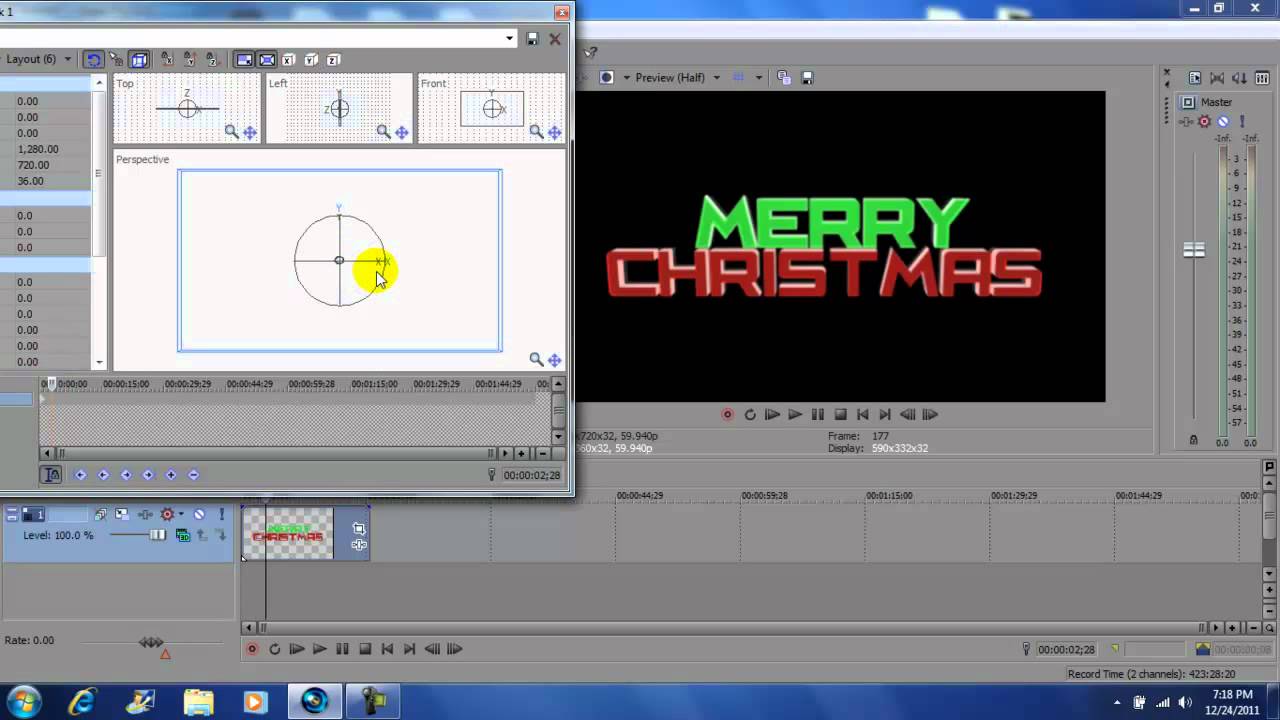Click the 36.00 depth value

[30, 181]
